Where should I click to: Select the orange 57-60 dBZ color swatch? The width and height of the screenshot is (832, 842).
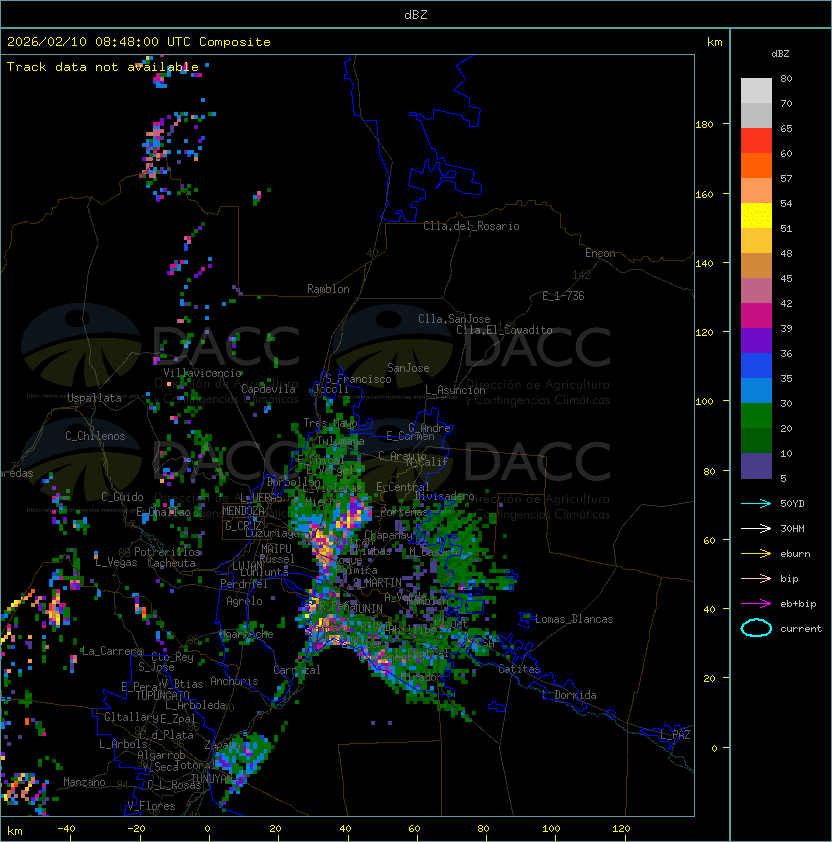[756, 166]
